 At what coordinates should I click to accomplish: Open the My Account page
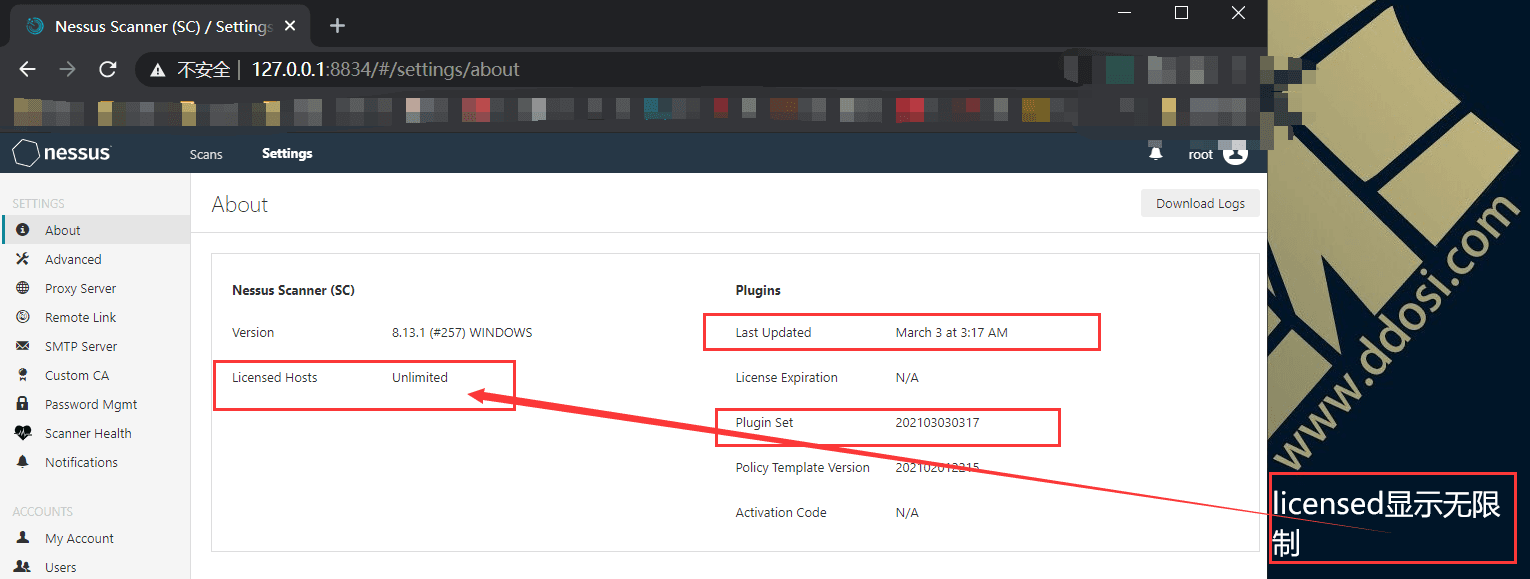point(79,538)
